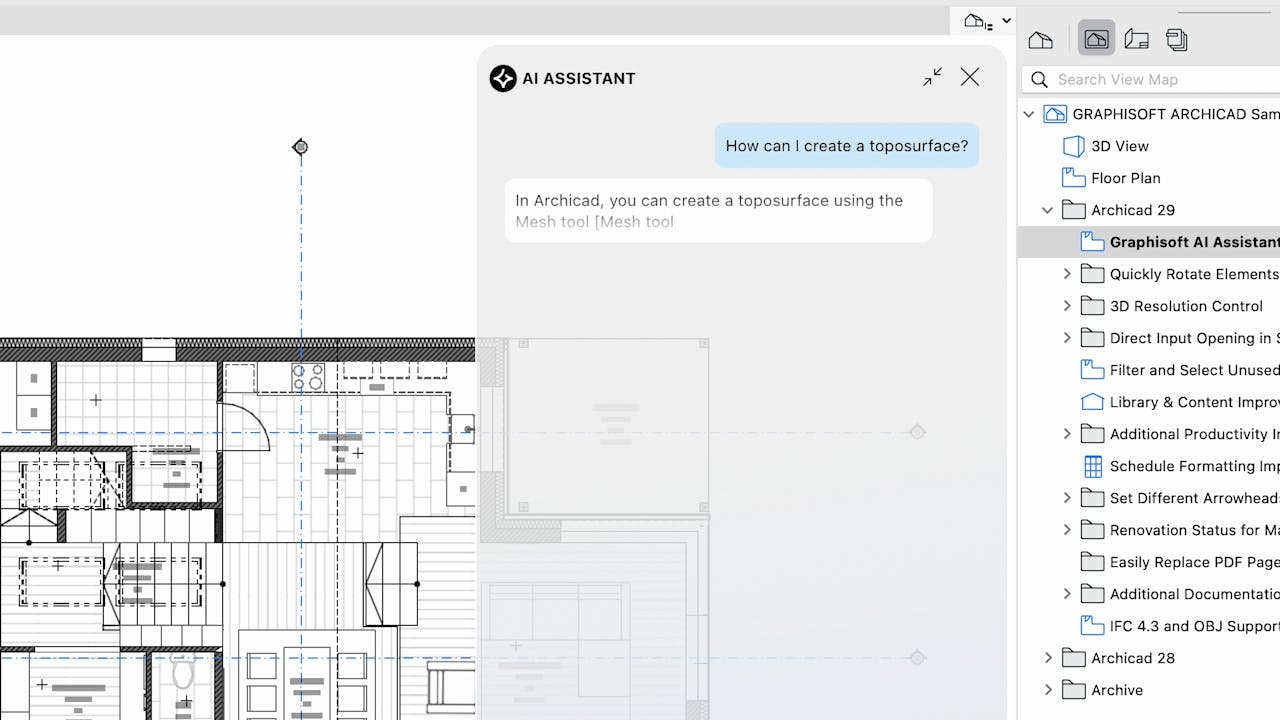Expand the Direct Input Opening folder
This screenshot has height=720, width=1280.
pyautogui.click(x=1067, y=338)
